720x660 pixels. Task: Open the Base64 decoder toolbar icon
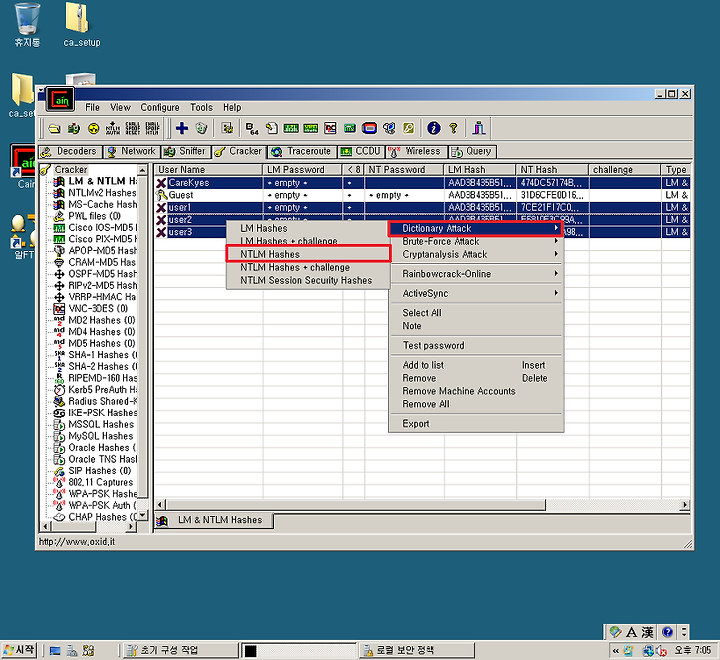[252, 128]
